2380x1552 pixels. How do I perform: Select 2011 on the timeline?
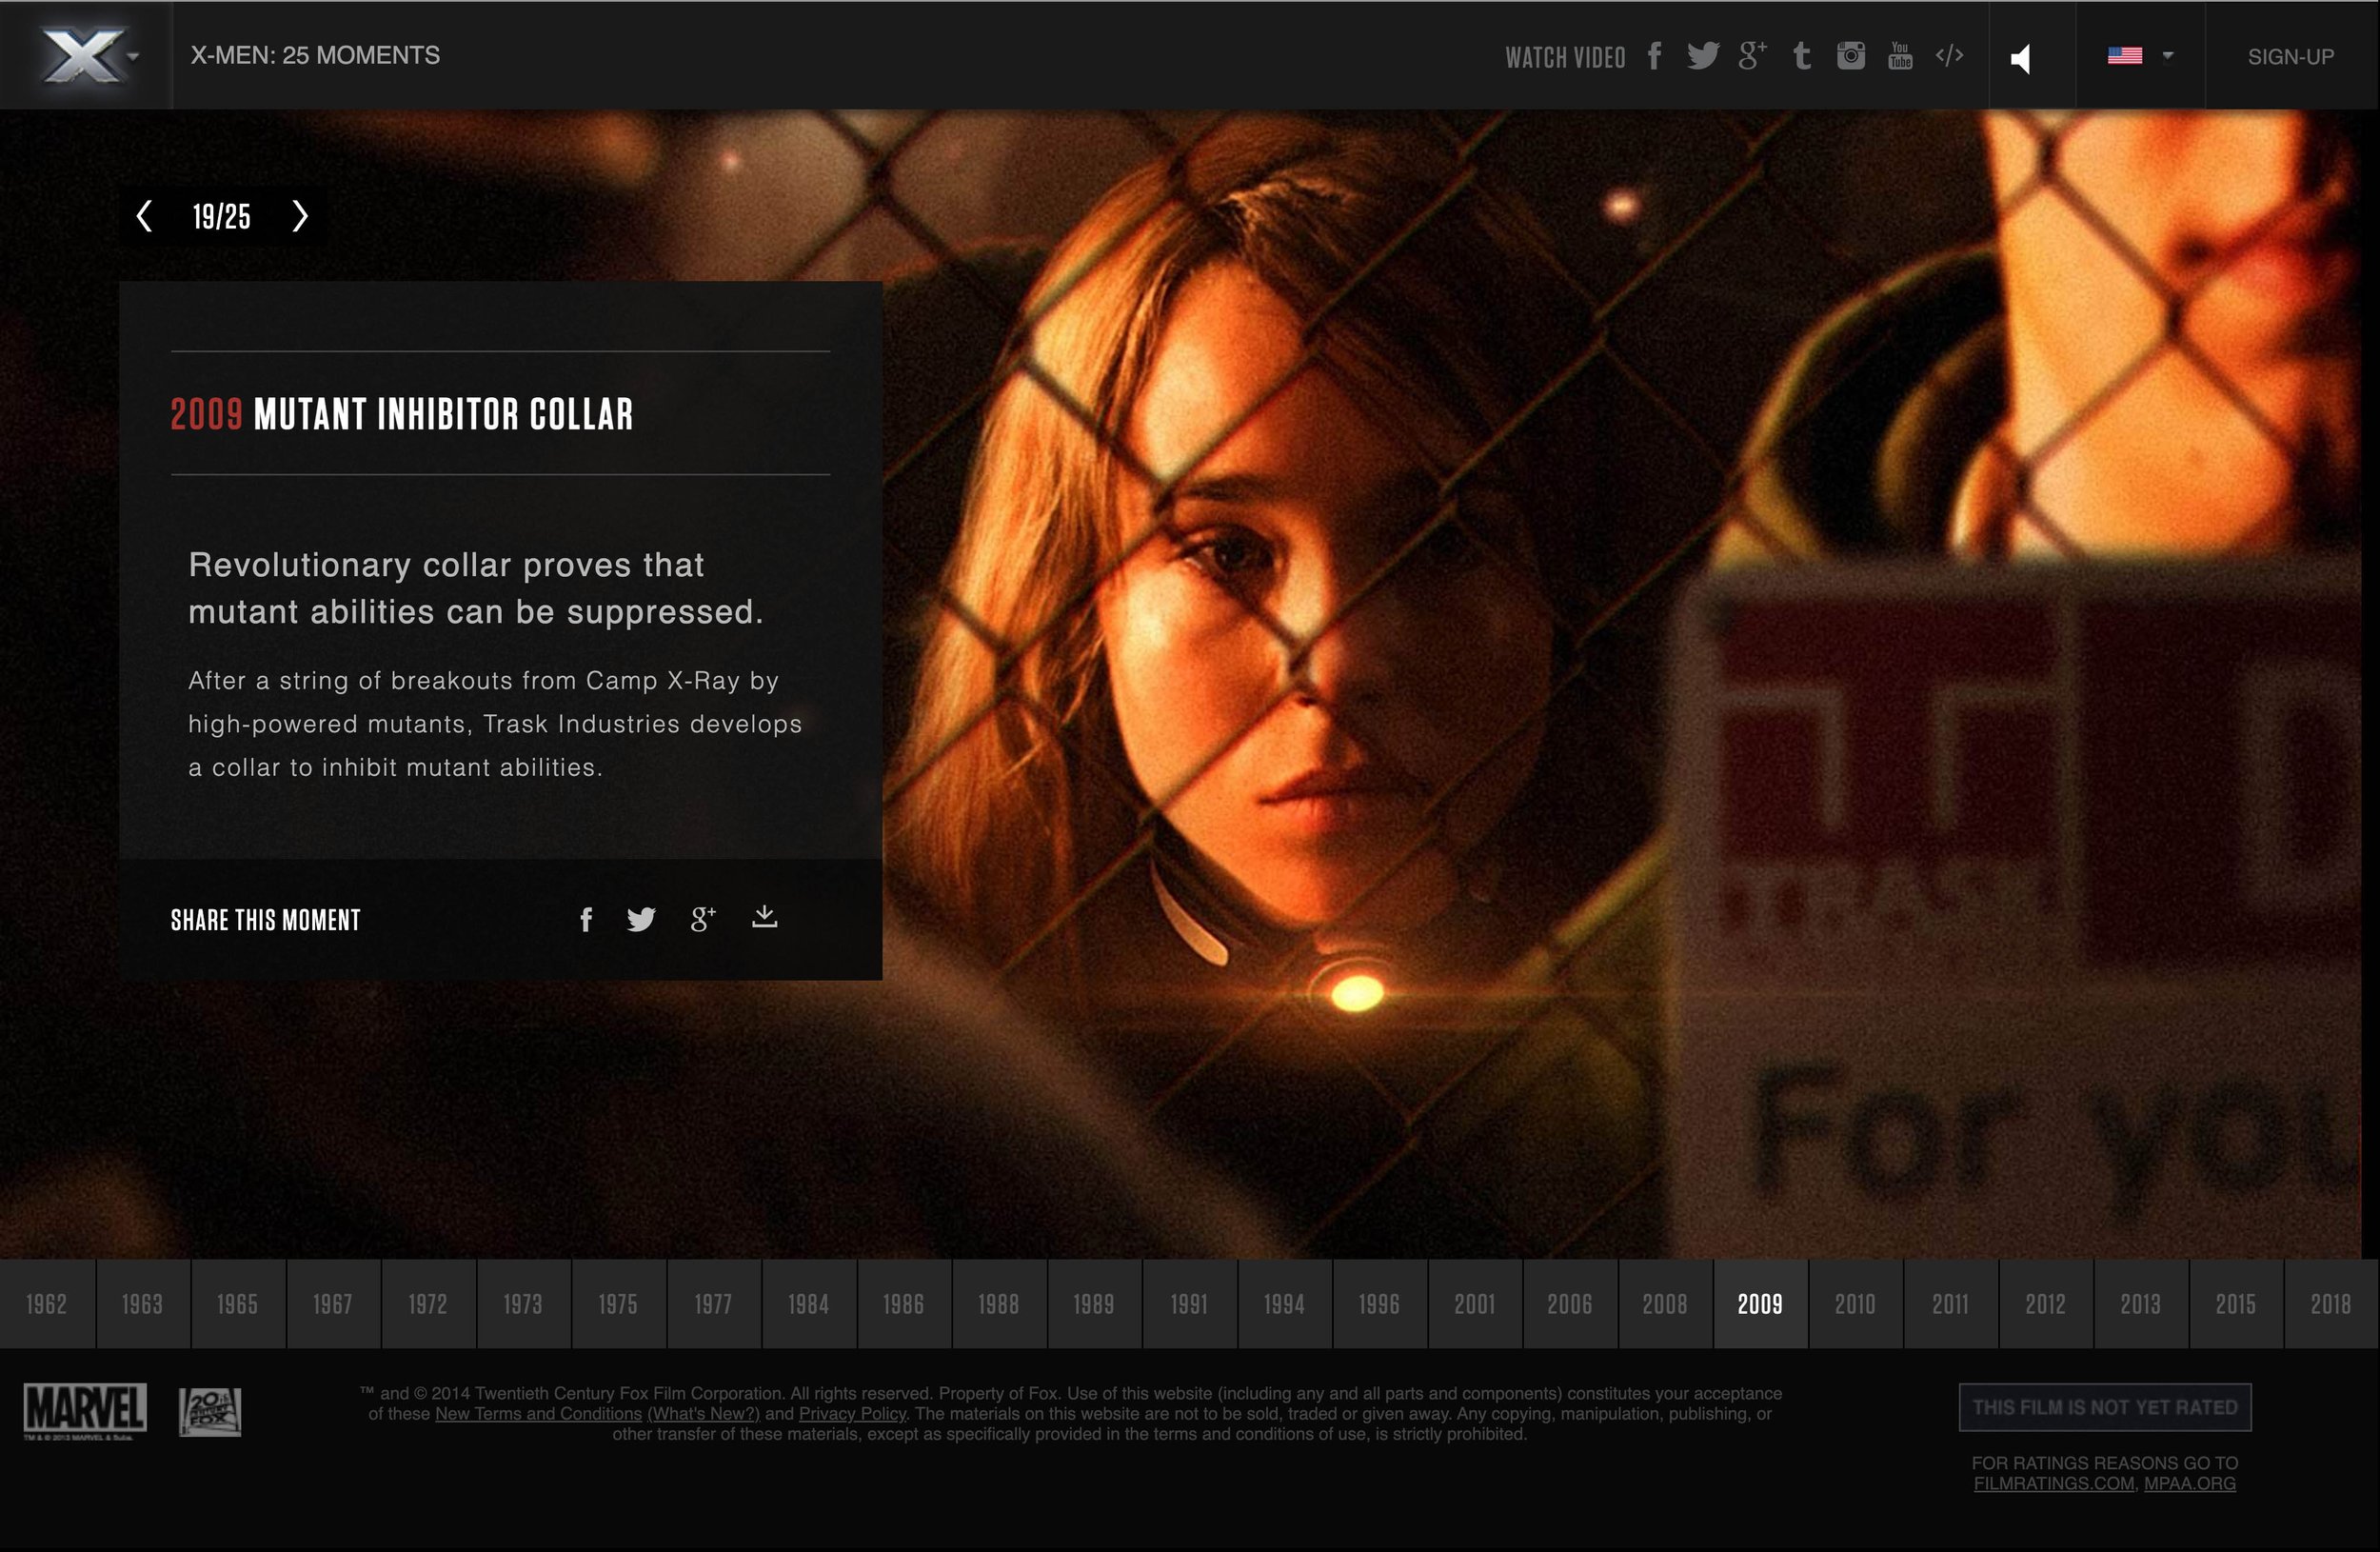tap(1950, 1304)
